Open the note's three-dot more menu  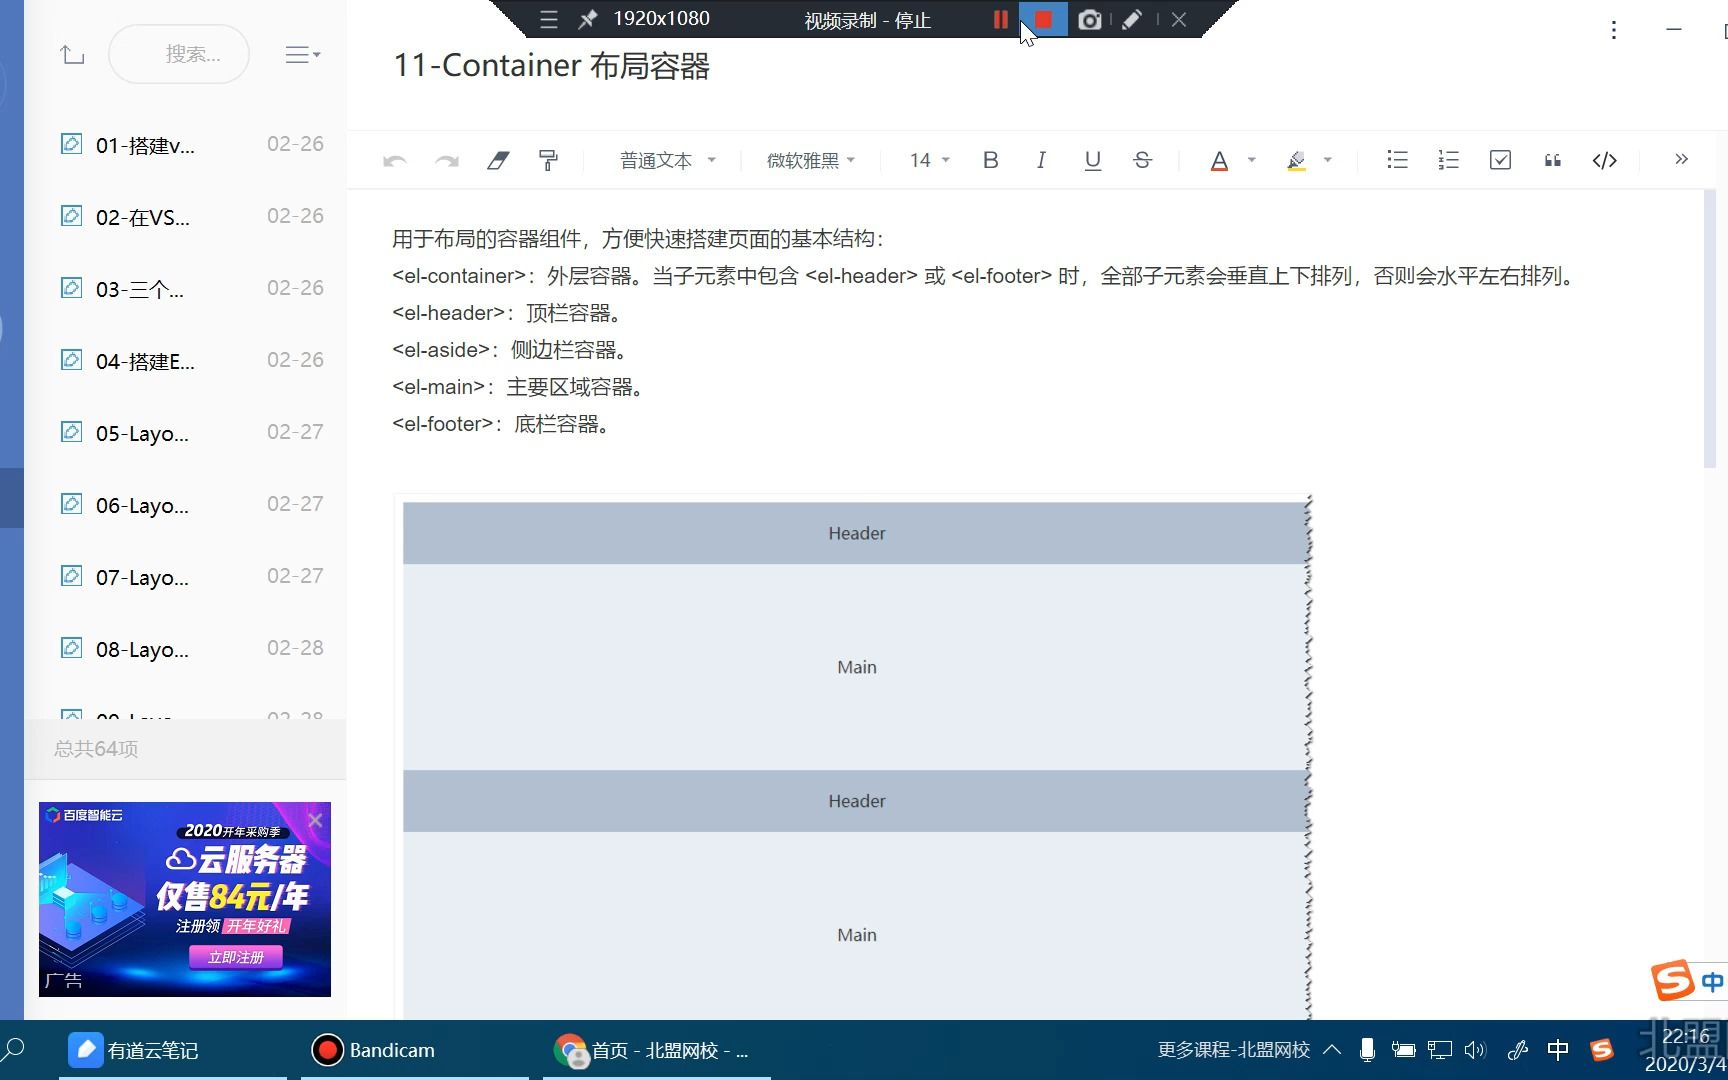click(x=1613, y=30)
